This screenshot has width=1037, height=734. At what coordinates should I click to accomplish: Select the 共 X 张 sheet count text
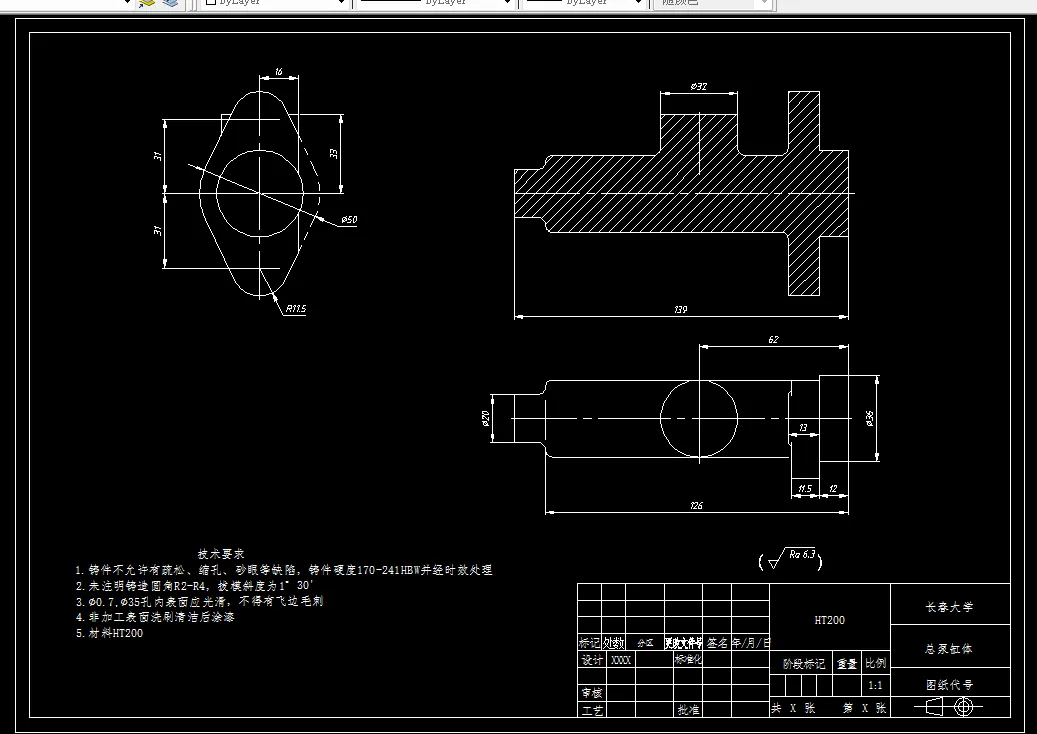pos(793,708)
